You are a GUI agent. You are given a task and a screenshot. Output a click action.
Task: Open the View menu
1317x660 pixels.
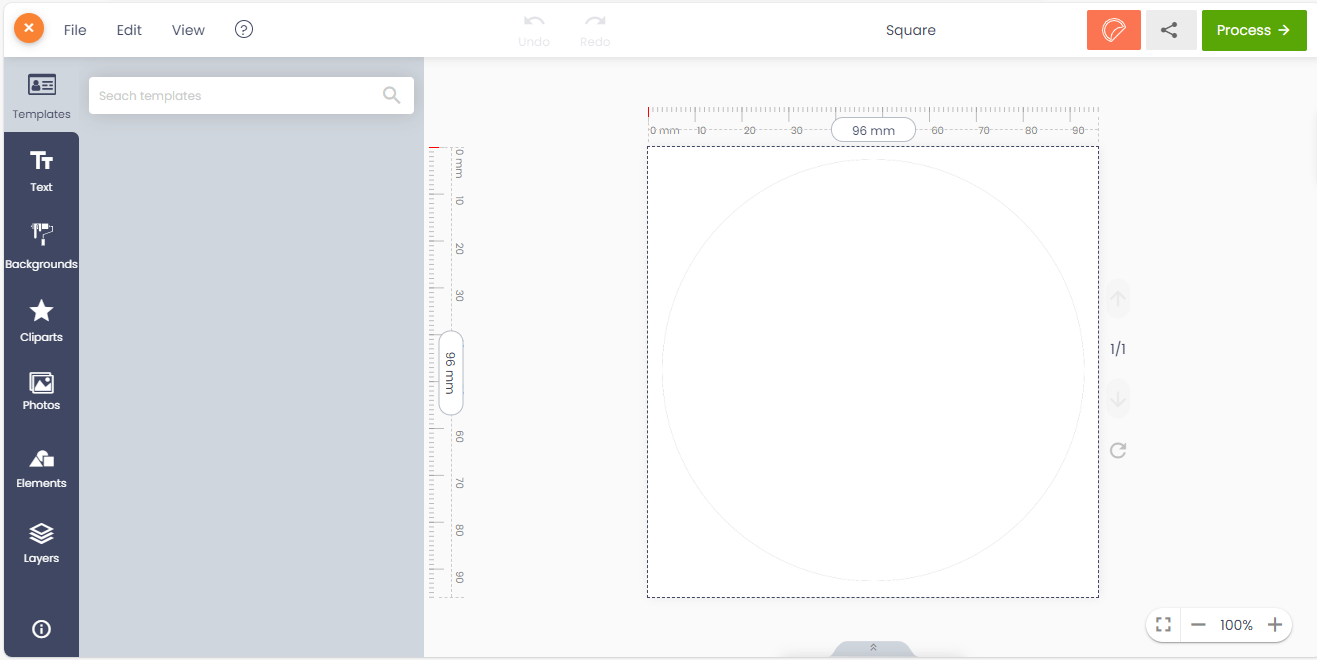pyautogui.click(x=188, y=30)
